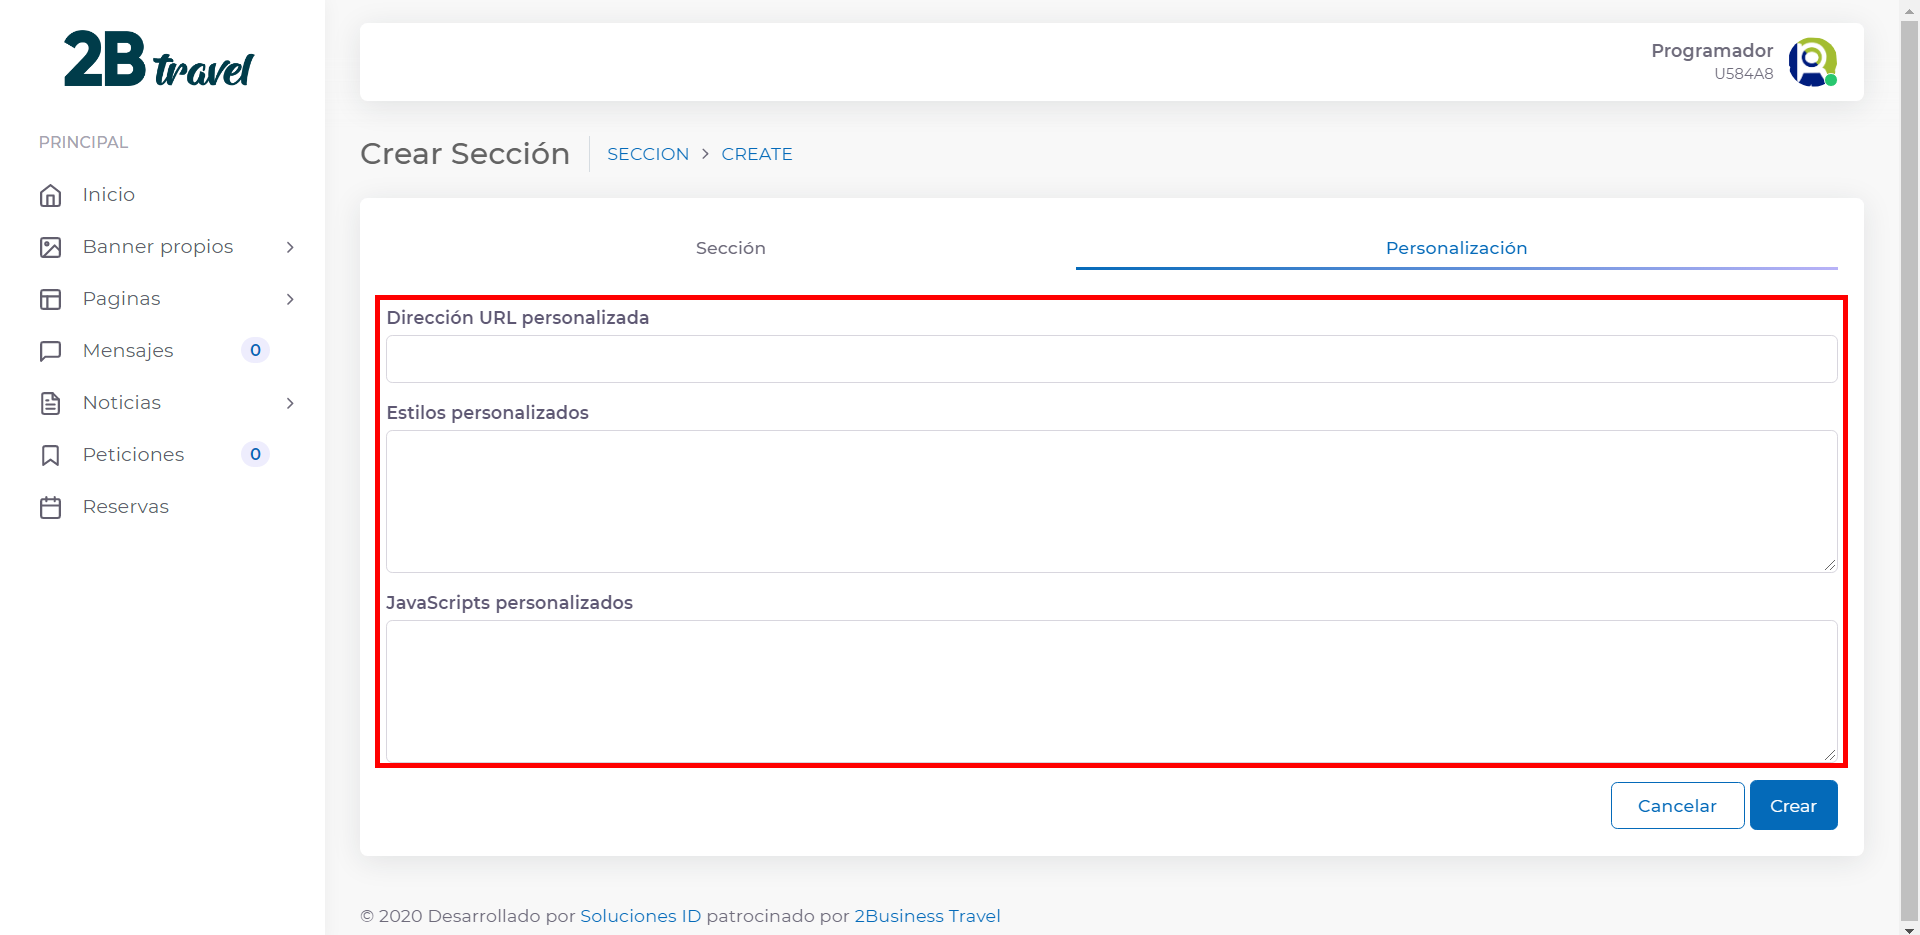Click the Peticiones bookmark icon
Image resolution: width=1920 pixels, height=935 pixels.
51,455
